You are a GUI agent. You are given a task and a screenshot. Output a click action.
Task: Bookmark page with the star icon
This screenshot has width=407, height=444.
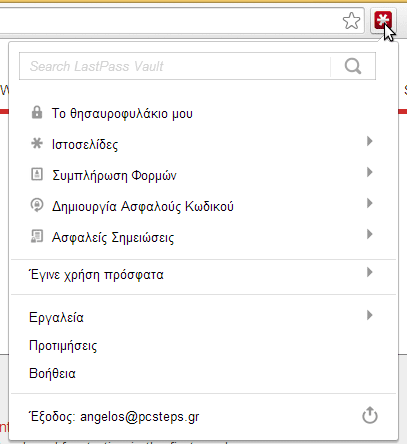tap(351, 21)
